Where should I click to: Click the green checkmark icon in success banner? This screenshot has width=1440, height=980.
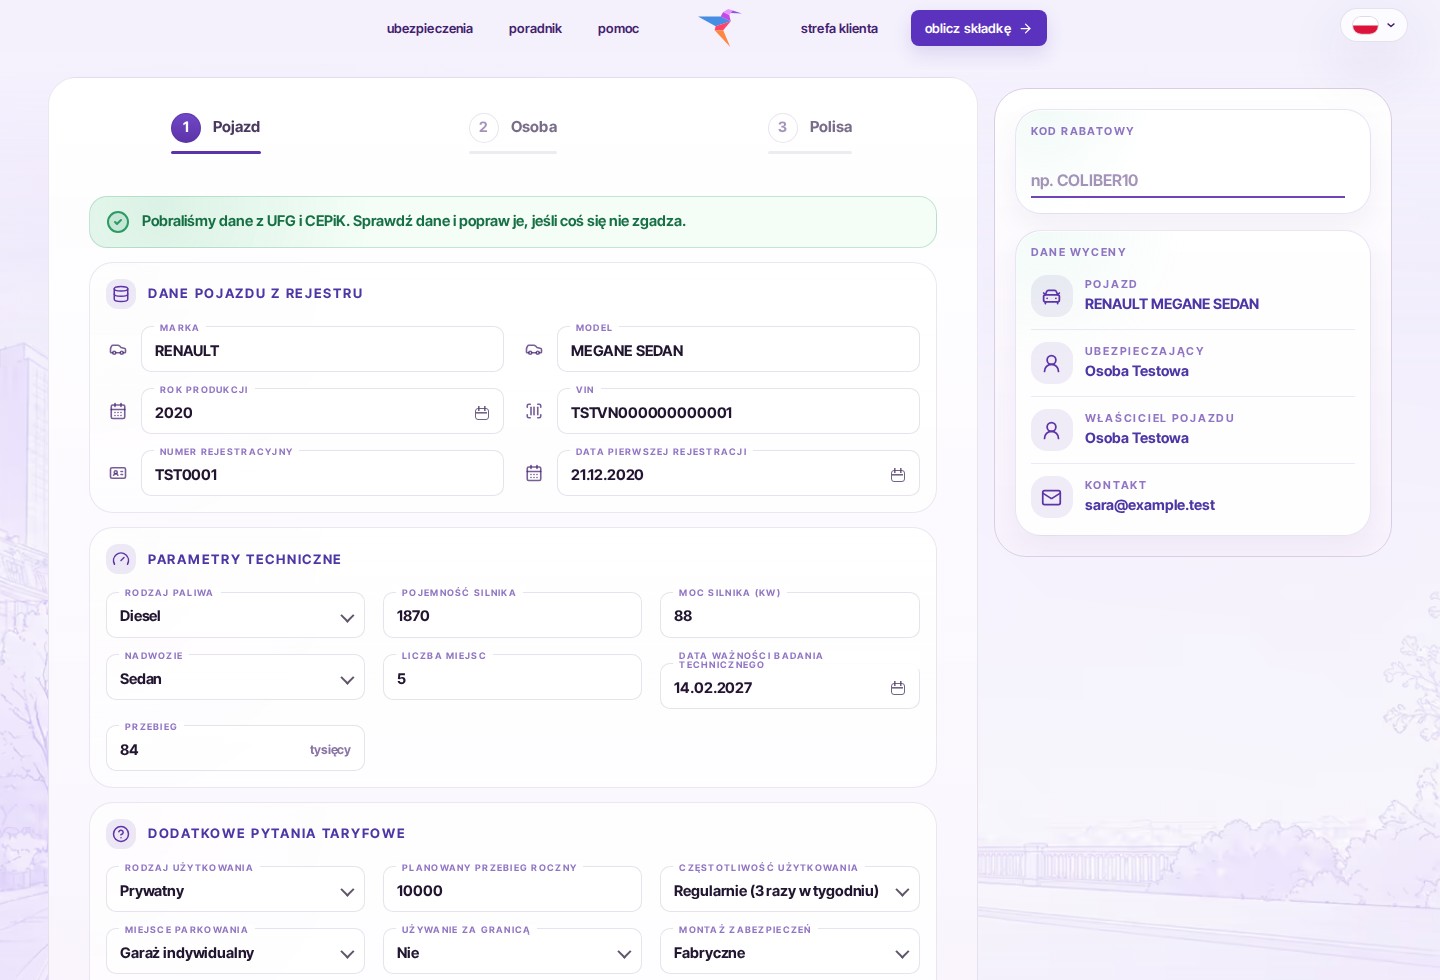pyautogui.click(x=118, y=222)
